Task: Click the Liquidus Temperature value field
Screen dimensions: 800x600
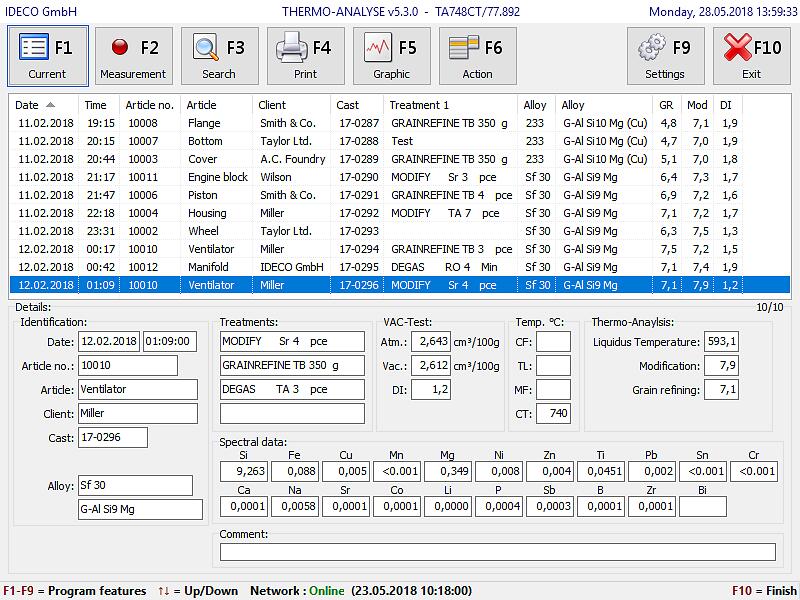Action: click(x=721, y=342)
